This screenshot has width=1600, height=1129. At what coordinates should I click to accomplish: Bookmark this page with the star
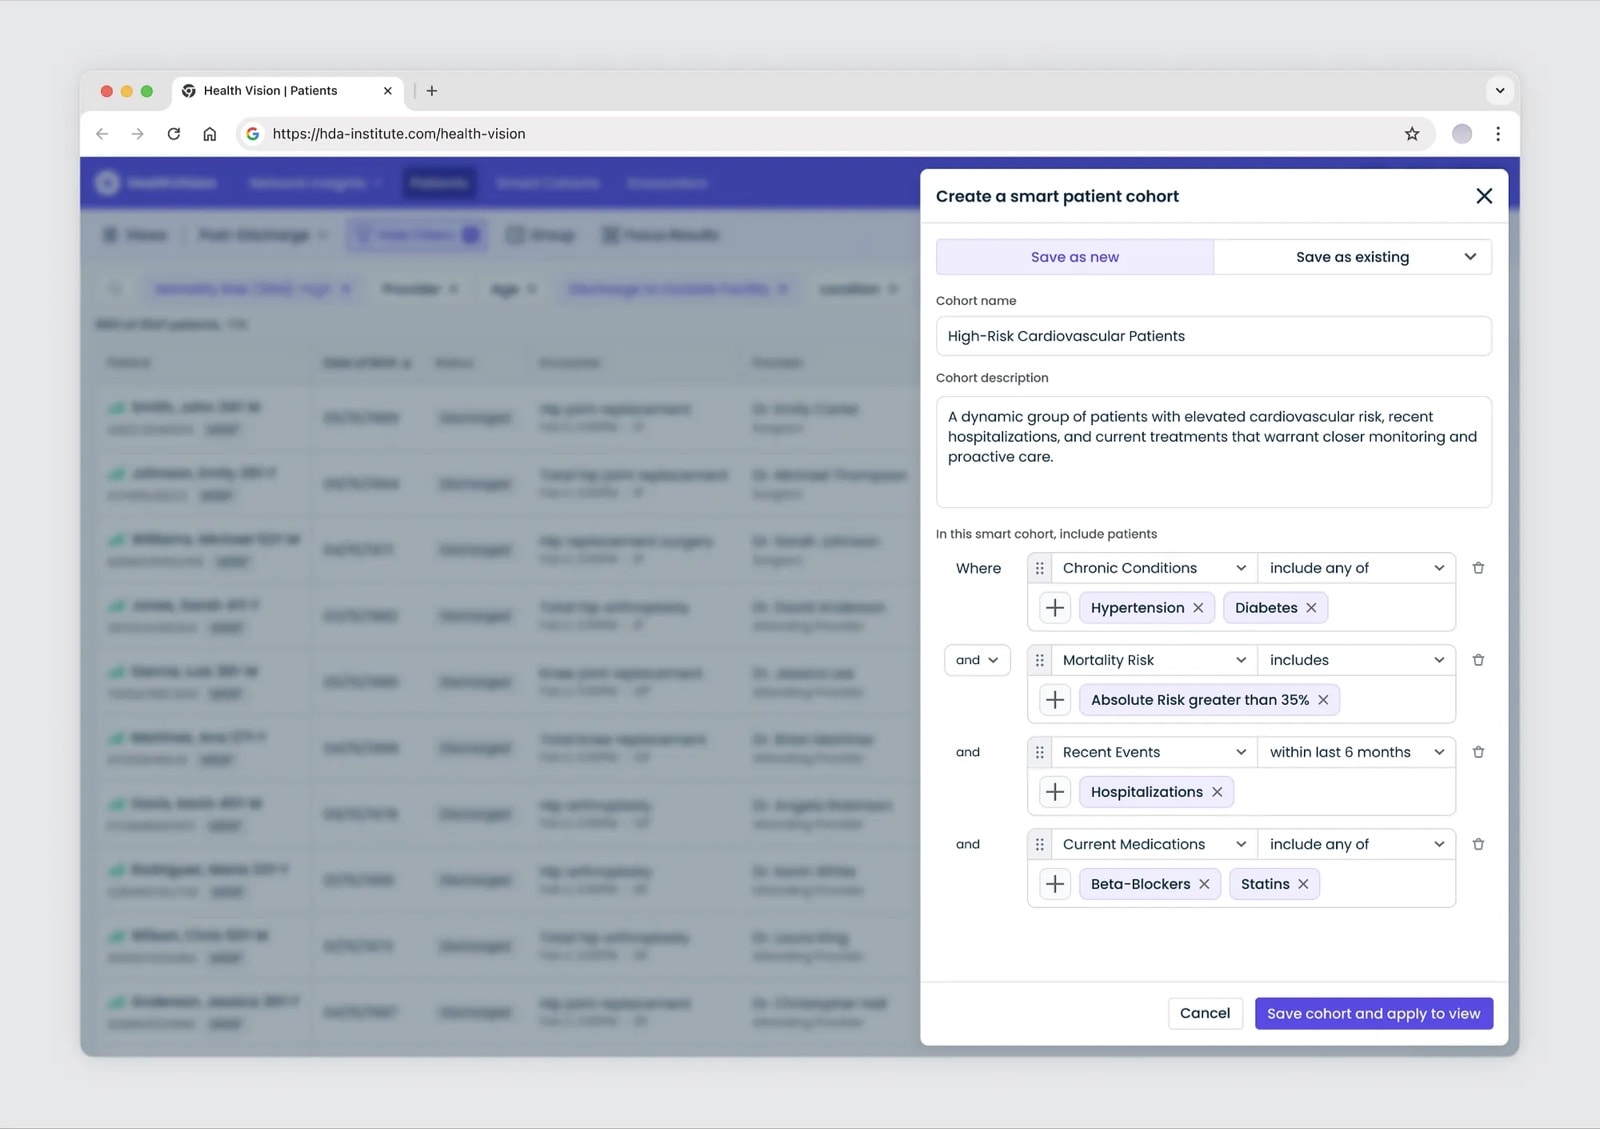pyautogui.click(x=1412, y=134)
